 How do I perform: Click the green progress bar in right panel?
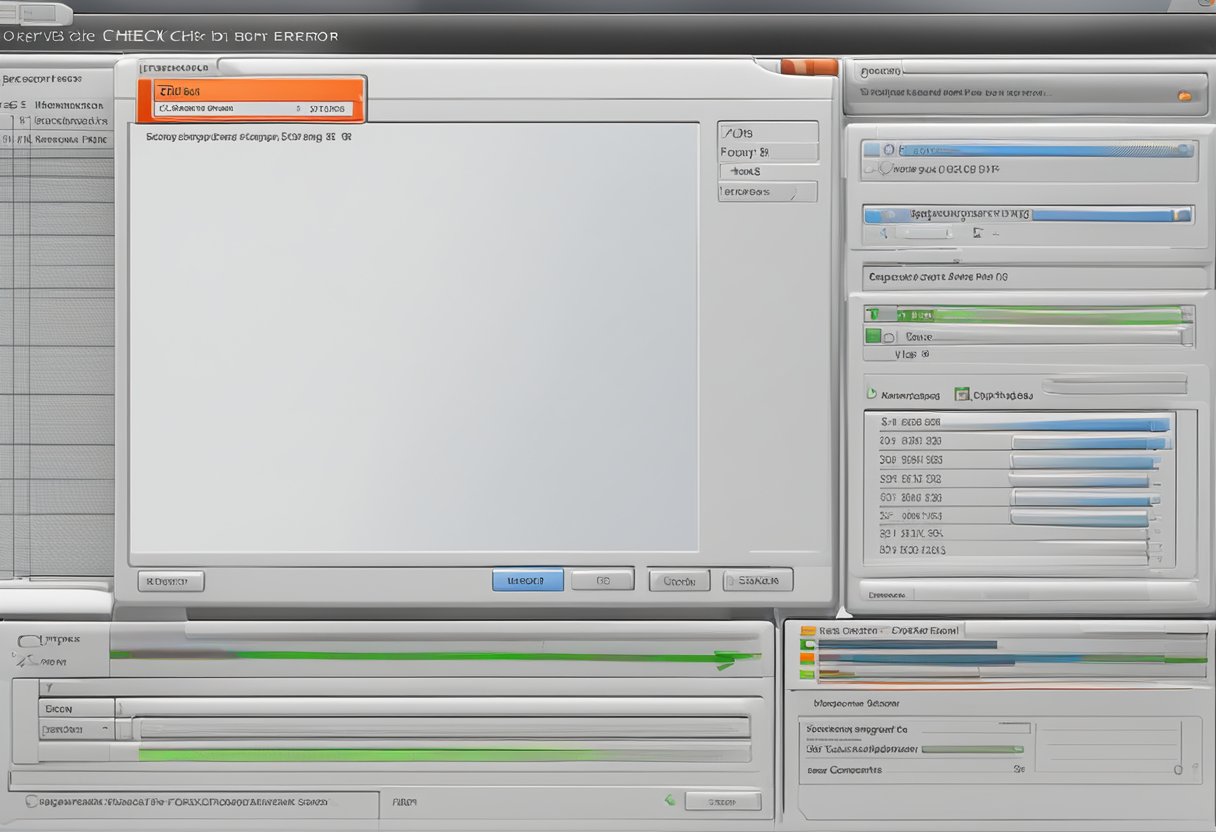[x=1040, y=315]
